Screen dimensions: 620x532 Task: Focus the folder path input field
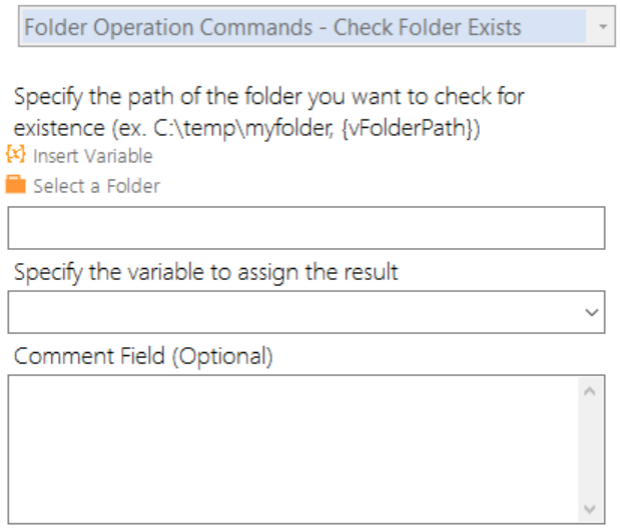[306, 228]
